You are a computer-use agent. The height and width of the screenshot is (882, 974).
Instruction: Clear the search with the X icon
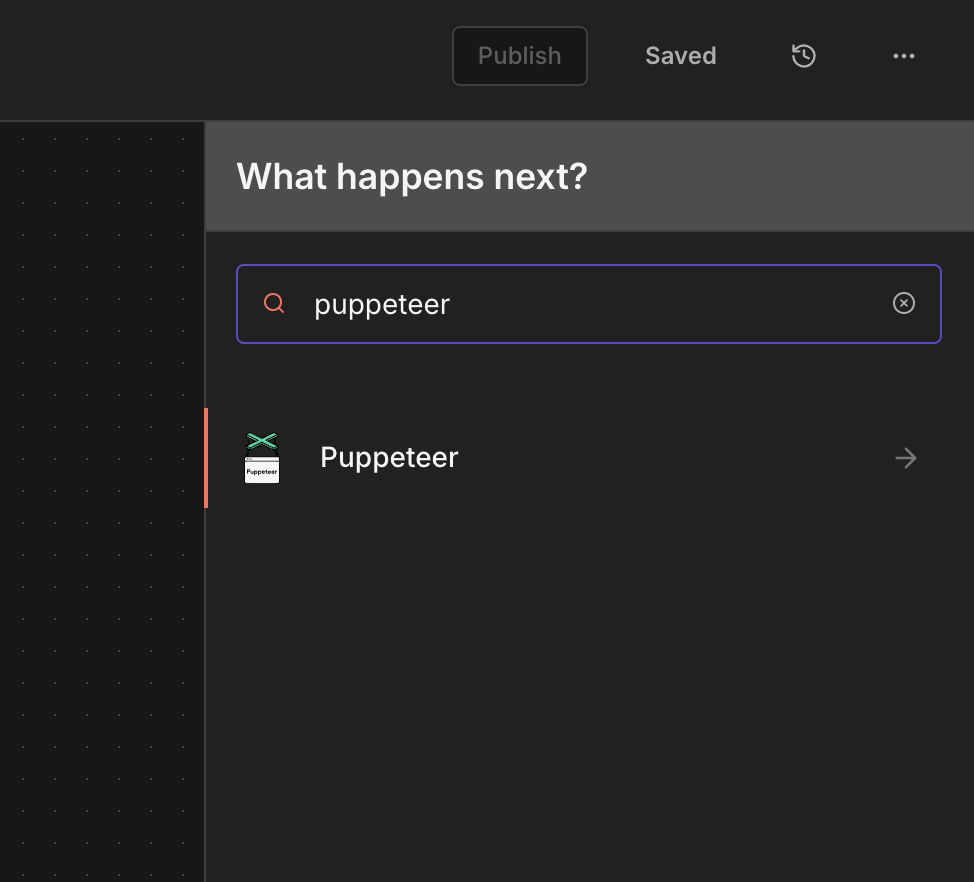click(x=904, y=303)
